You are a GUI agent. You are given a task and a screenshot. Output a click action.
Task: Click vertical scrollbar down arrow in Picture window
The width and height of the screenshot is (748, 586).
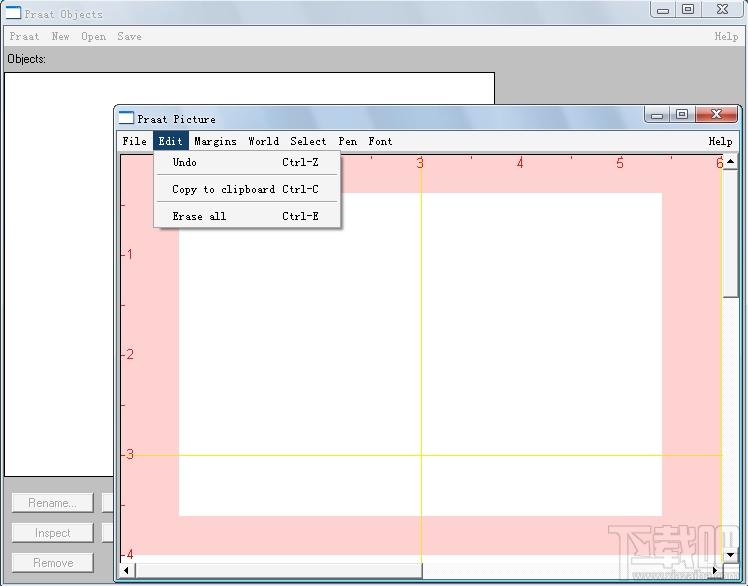(x=730, y=555)
